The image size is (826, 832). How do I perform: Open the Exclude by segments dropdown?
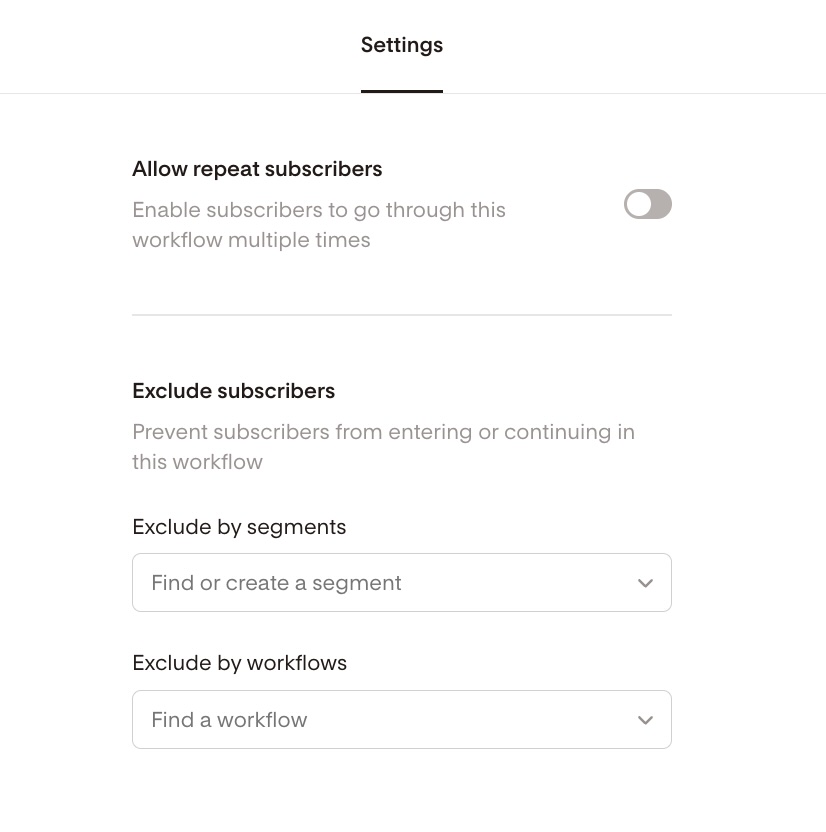point(401,583)
